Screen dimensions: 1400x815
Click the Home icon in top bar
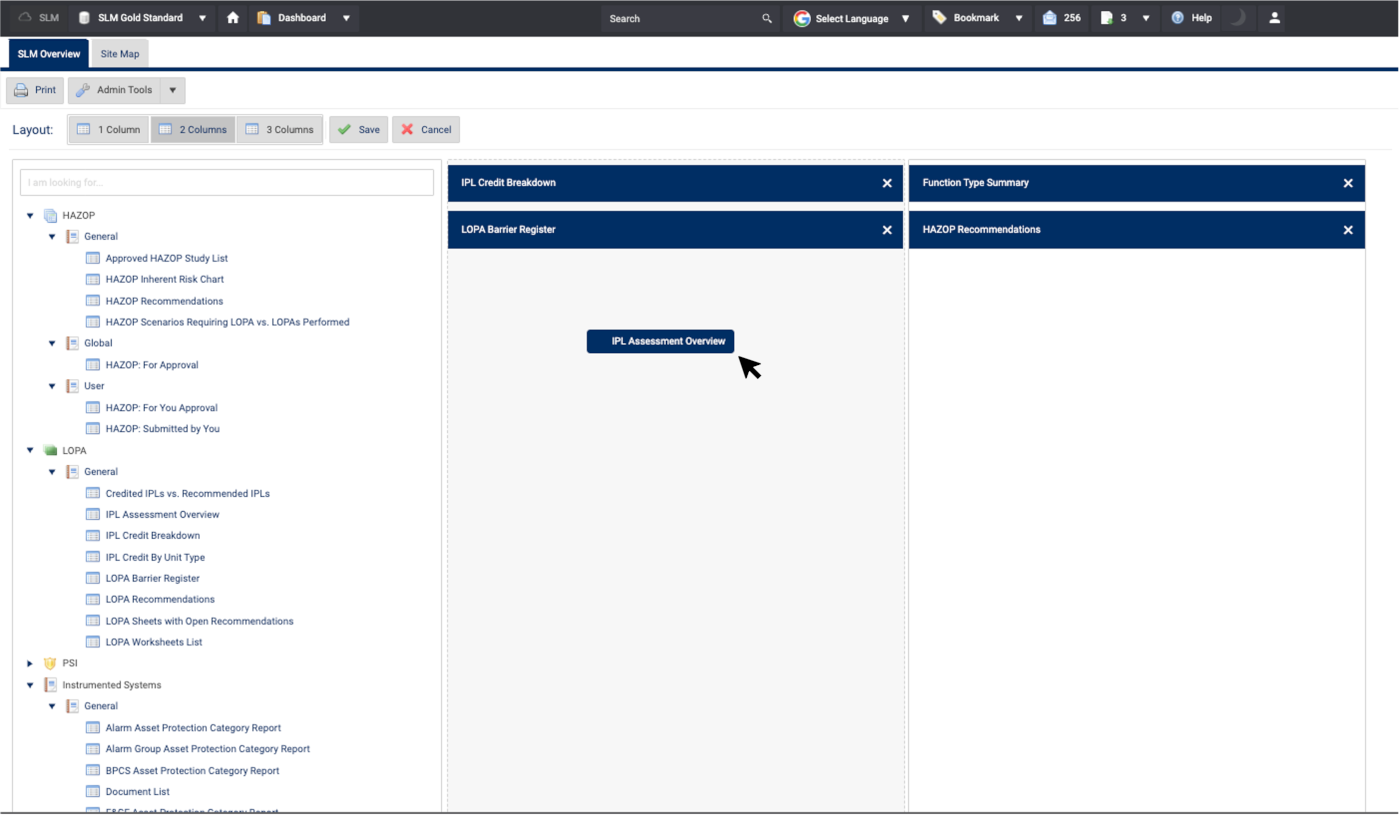tap(233, 18)
